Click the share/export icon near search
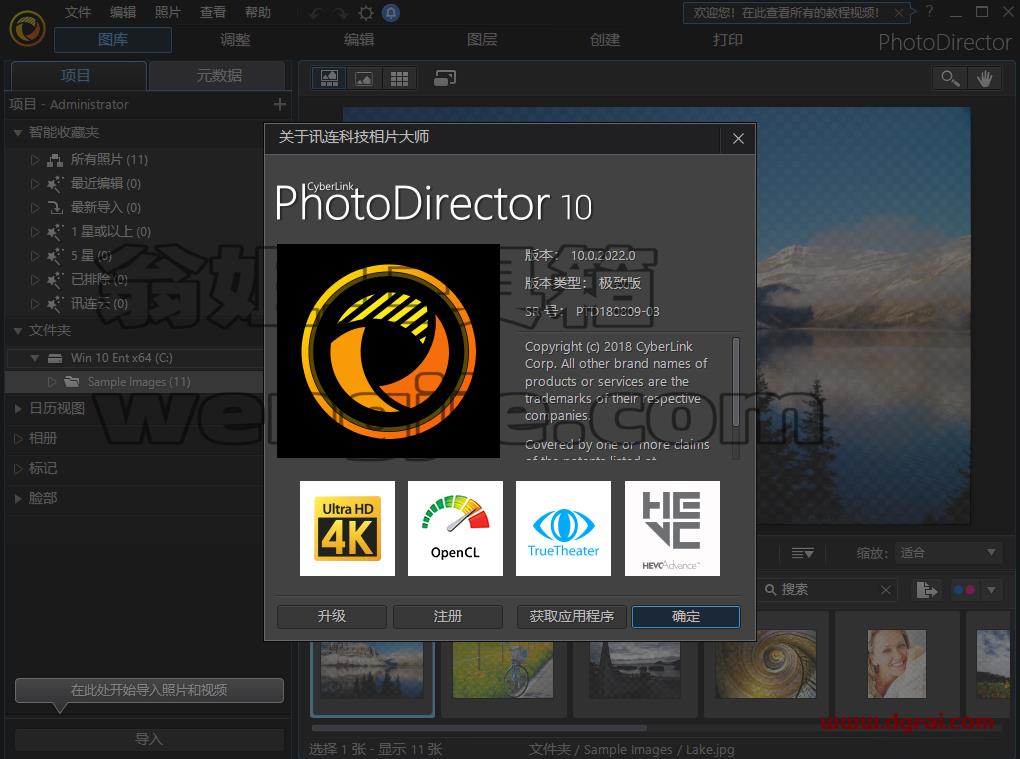The height and width of the screenshot is (759, 1020). point(926,590)
